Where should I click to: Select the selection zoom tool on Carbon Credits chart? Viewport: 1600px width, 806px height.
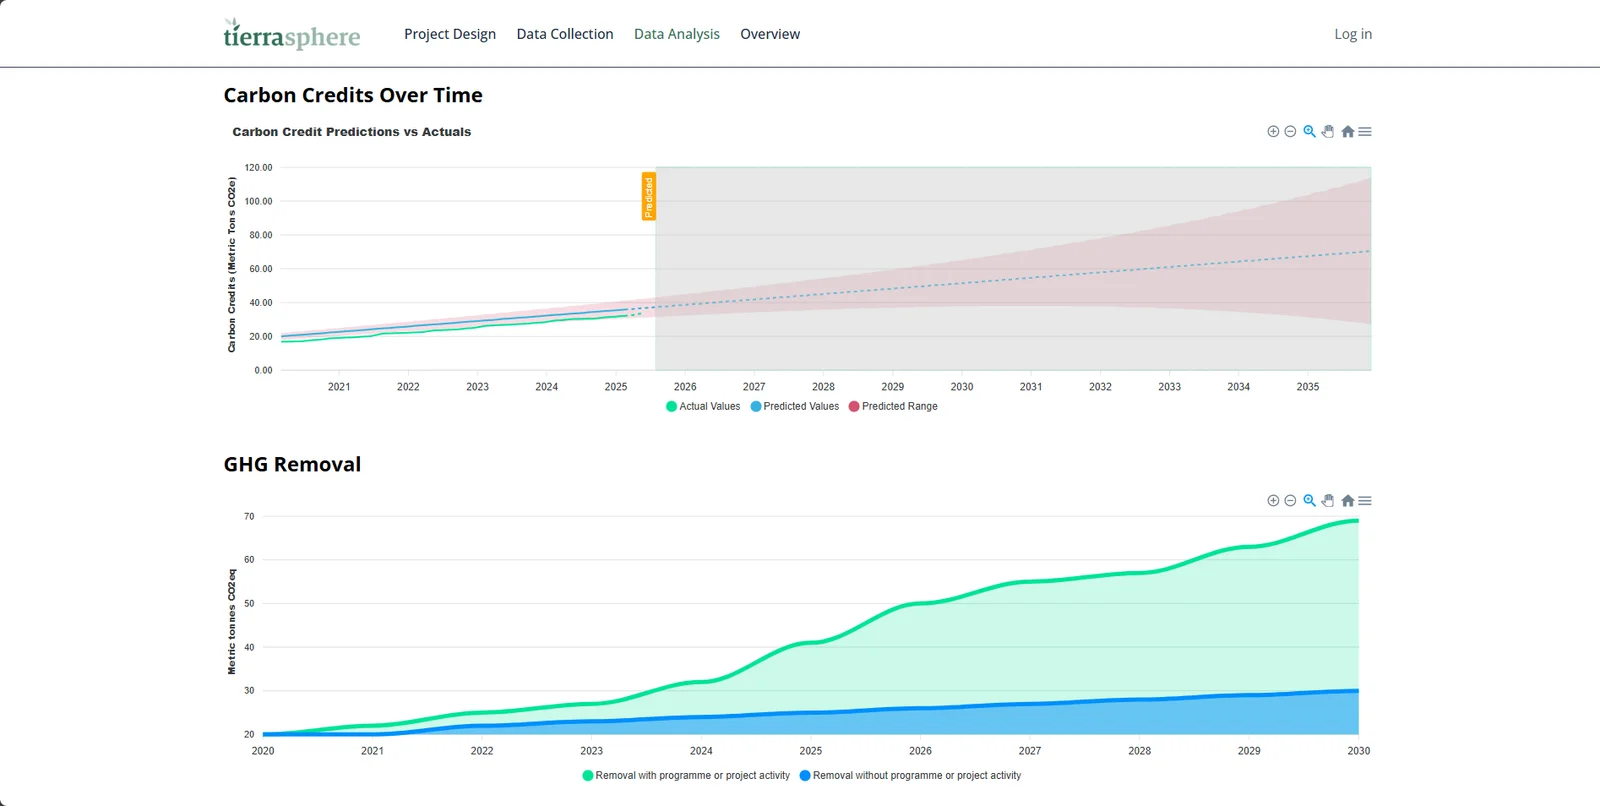(x=1309, y=132)
